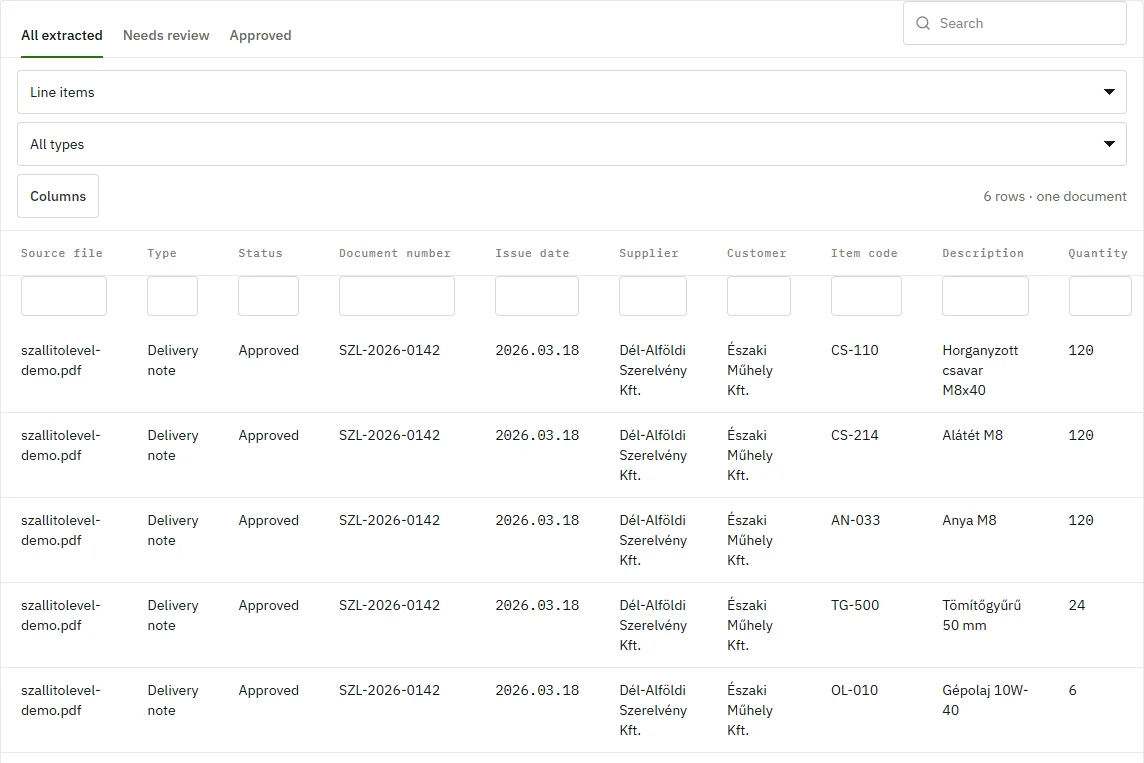
Task: Sort by Item code column header
Action: pos(864,253)
